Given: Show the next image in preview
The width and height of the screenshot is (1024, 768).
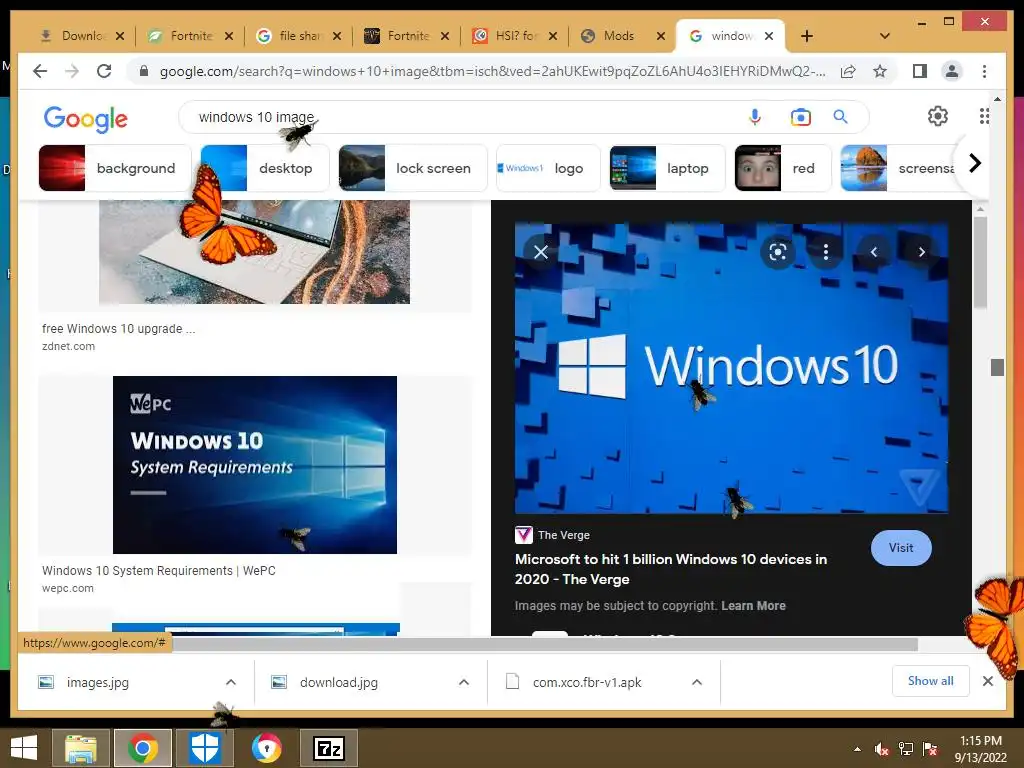Looking at the screenshot, I should coord(921,252).
